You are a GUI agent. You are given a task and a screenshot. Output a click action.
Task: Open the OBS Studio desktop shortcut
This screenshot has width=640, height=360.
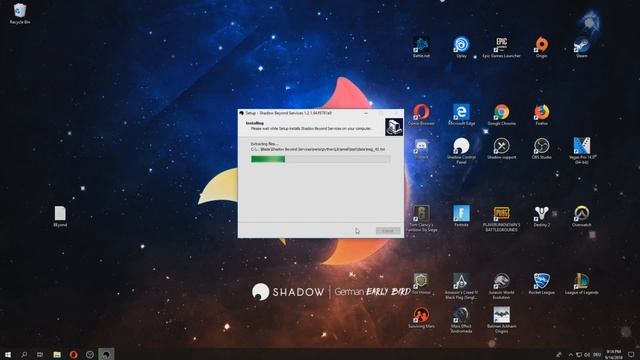point(542,149)
